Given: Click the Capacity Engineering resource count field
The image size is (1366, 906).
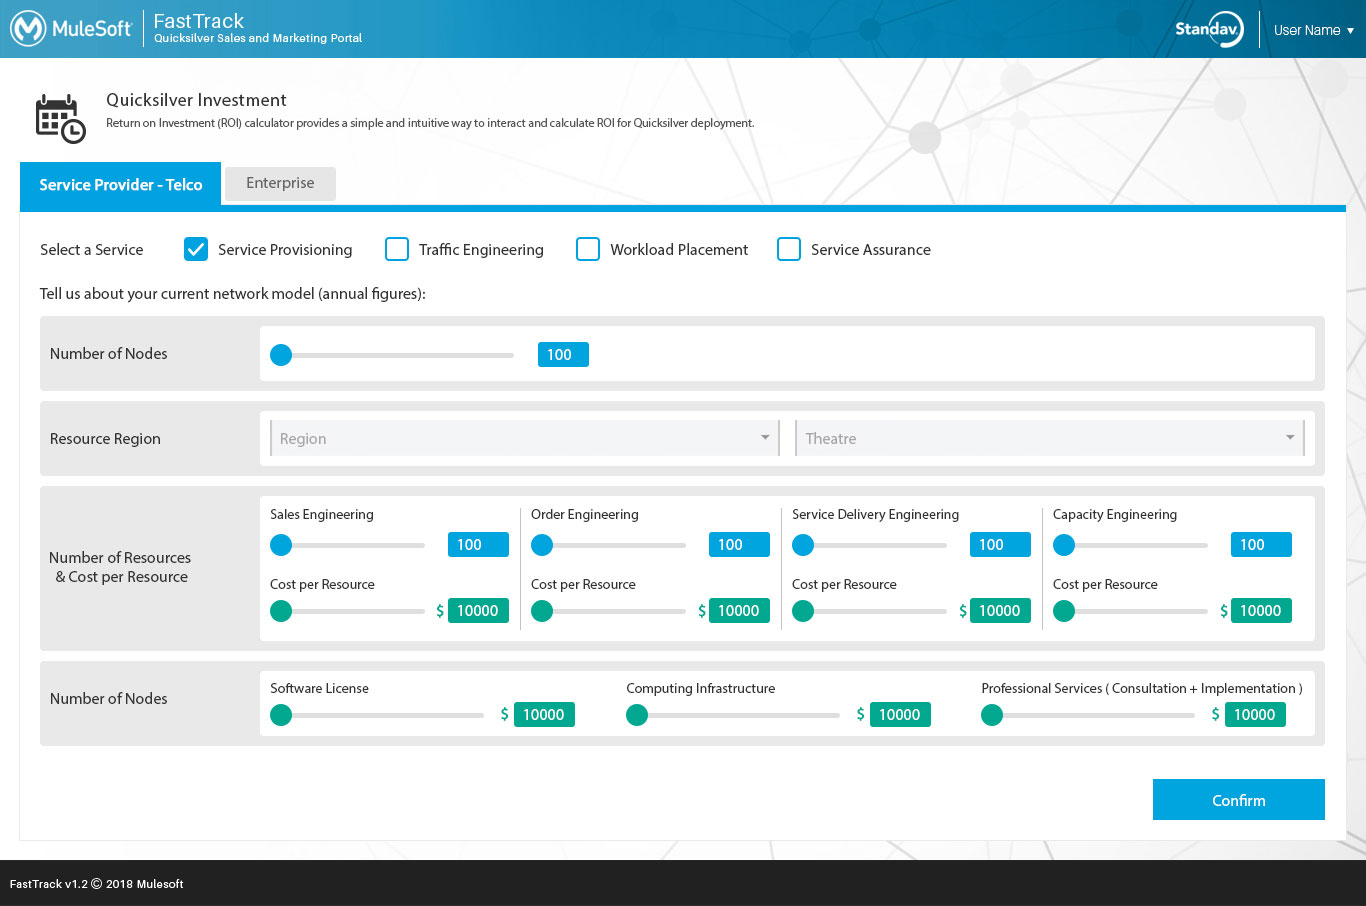Looking at the screenshot, I should pos(1260,545).
